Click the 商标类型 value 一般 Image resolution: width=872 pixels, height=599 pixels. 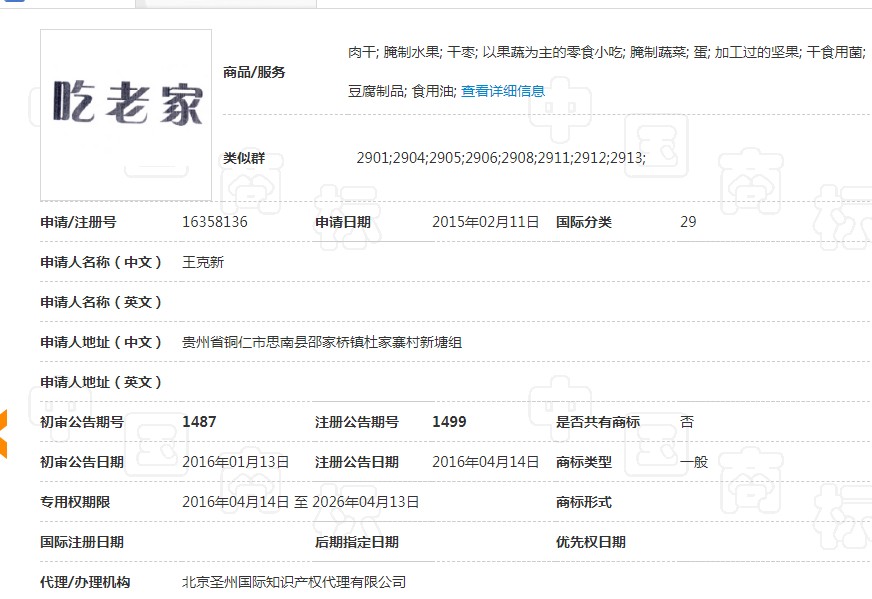pyautogui.click(x=694, y=462)
